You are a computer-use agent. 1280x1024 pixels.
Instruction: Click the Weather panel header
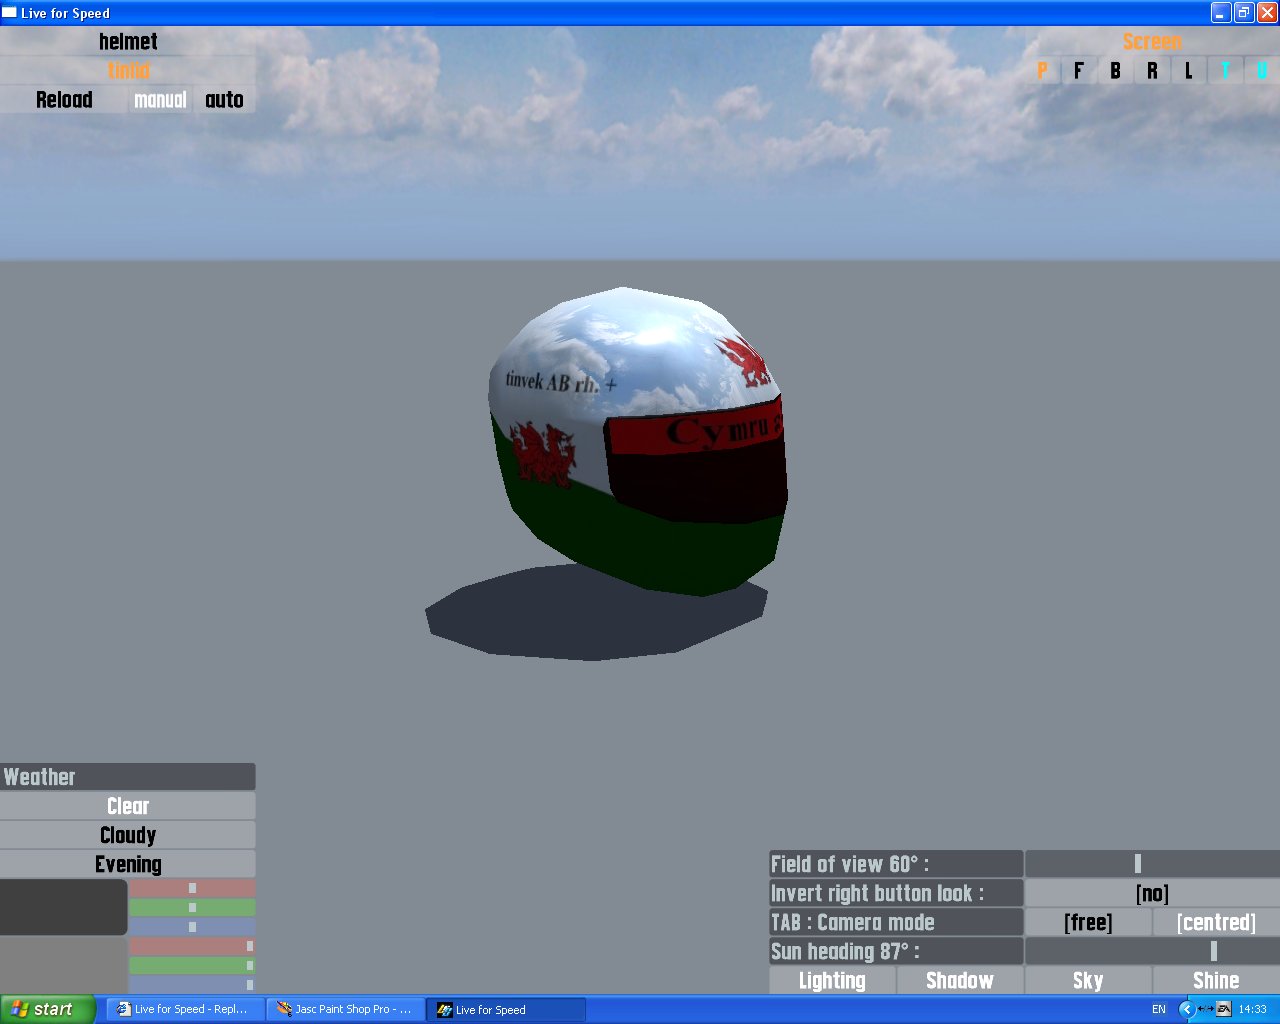click(128, 777)
